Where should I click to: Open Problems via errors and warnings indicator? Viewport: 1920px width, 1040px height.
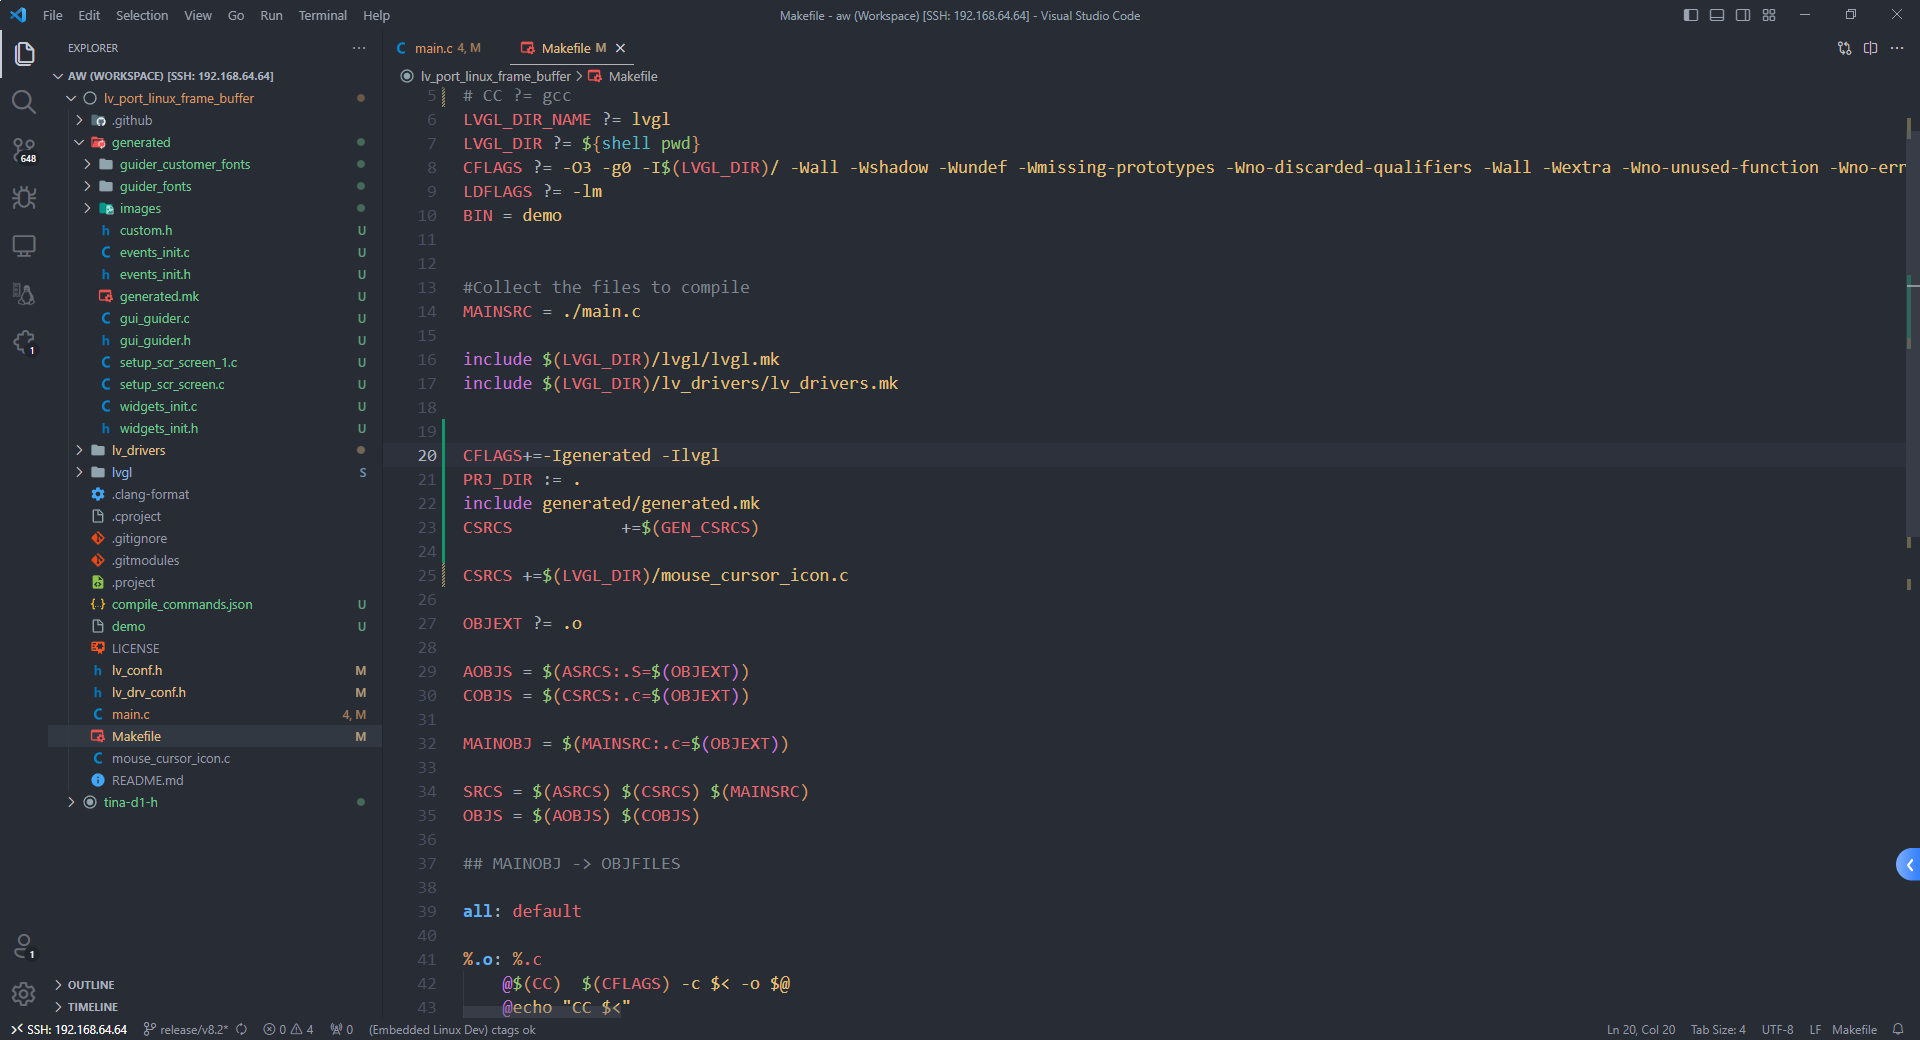point(288,1029)
